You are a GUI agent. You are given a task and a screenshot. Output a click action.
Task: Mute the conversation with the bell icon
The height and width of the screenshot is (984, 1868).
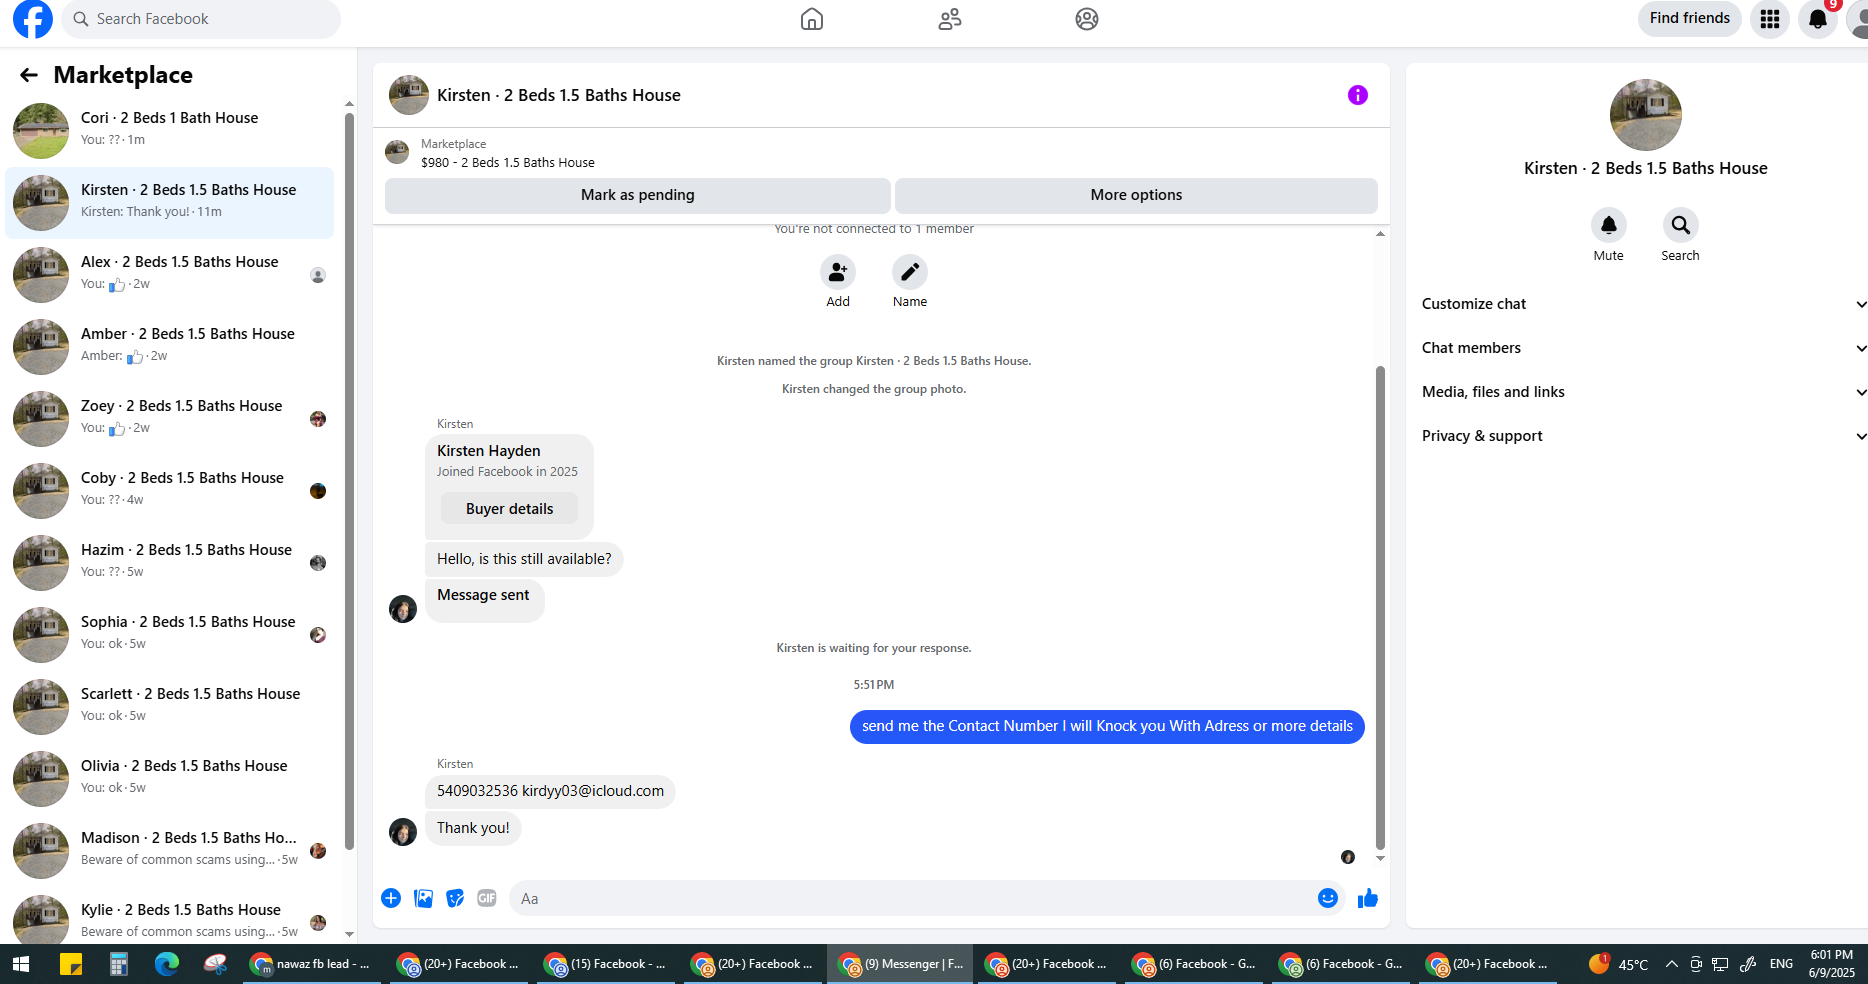[1609, 225]
